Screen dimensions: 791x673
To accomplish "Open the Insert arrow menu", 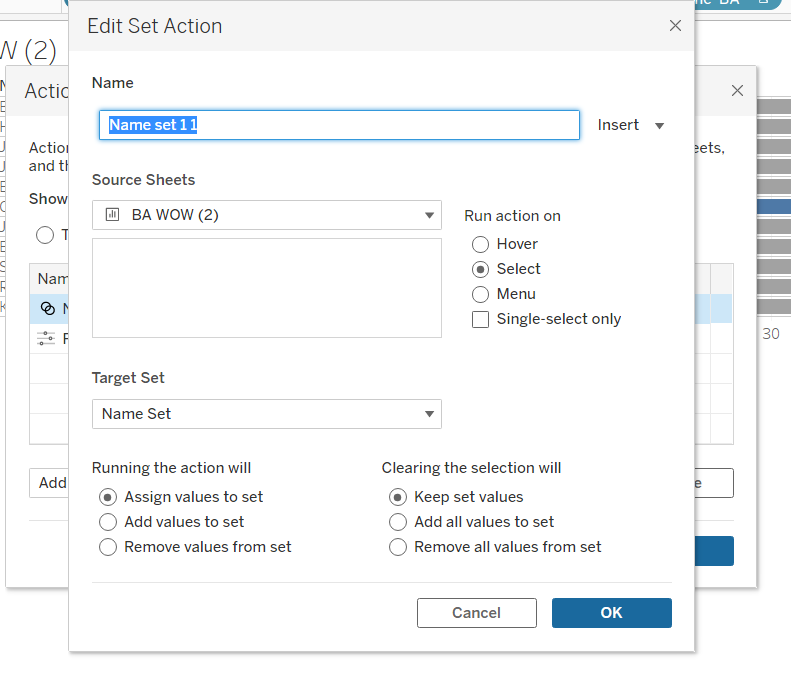I will [659, 126].
